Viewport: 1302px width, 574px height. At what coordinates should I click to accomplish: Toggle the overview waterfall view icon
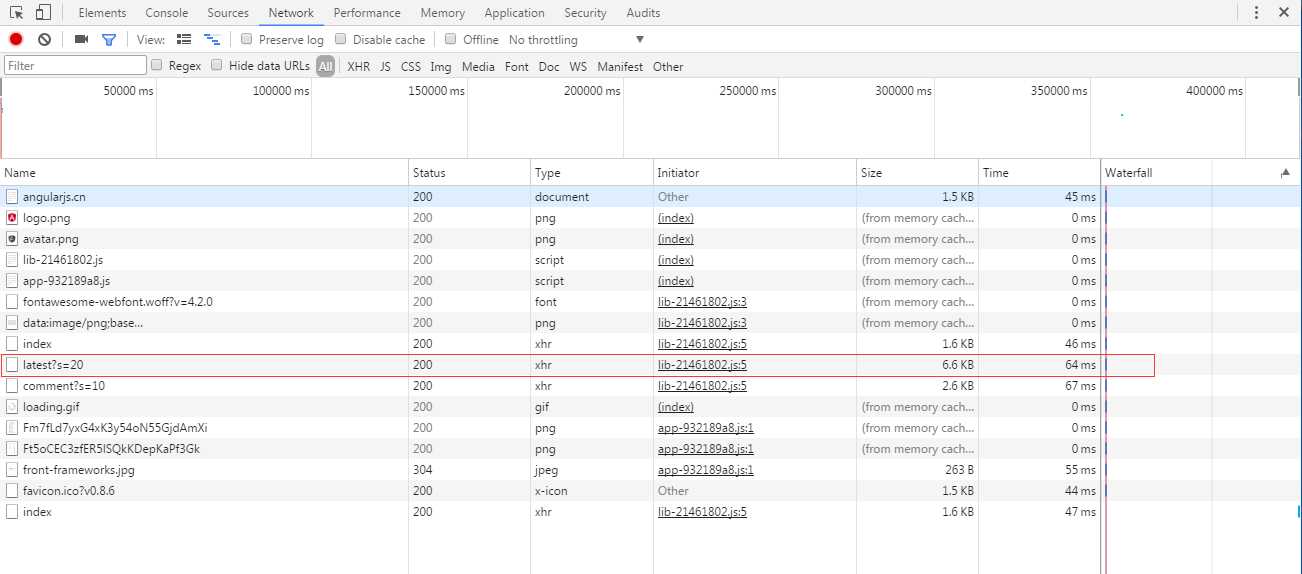point(212,39)
